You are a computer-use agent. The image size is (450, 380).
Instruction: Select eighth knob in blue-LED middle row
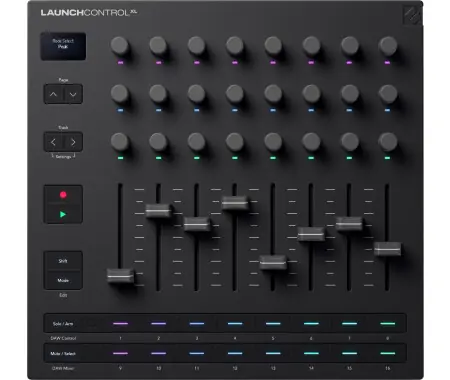pos(388,94)
